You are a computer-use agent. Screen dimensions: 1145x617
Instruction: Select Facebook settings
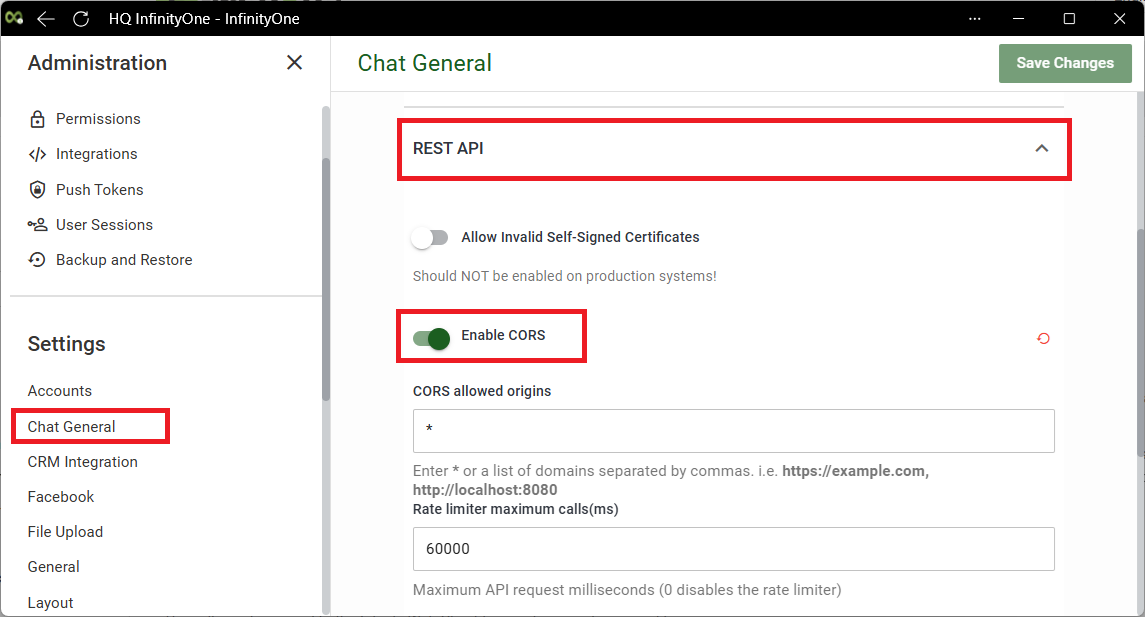[x=61, y=497]
